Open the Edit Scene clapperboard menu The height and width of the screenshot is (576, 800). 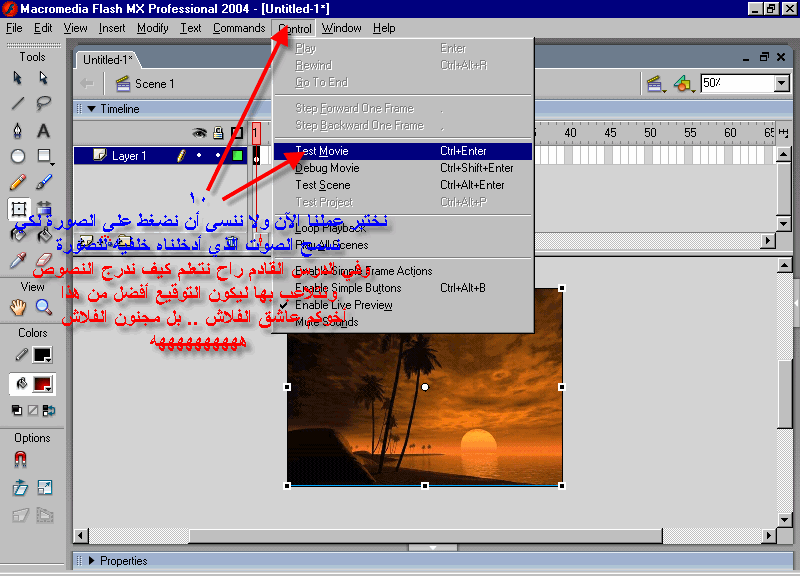[x=656, y=84]
